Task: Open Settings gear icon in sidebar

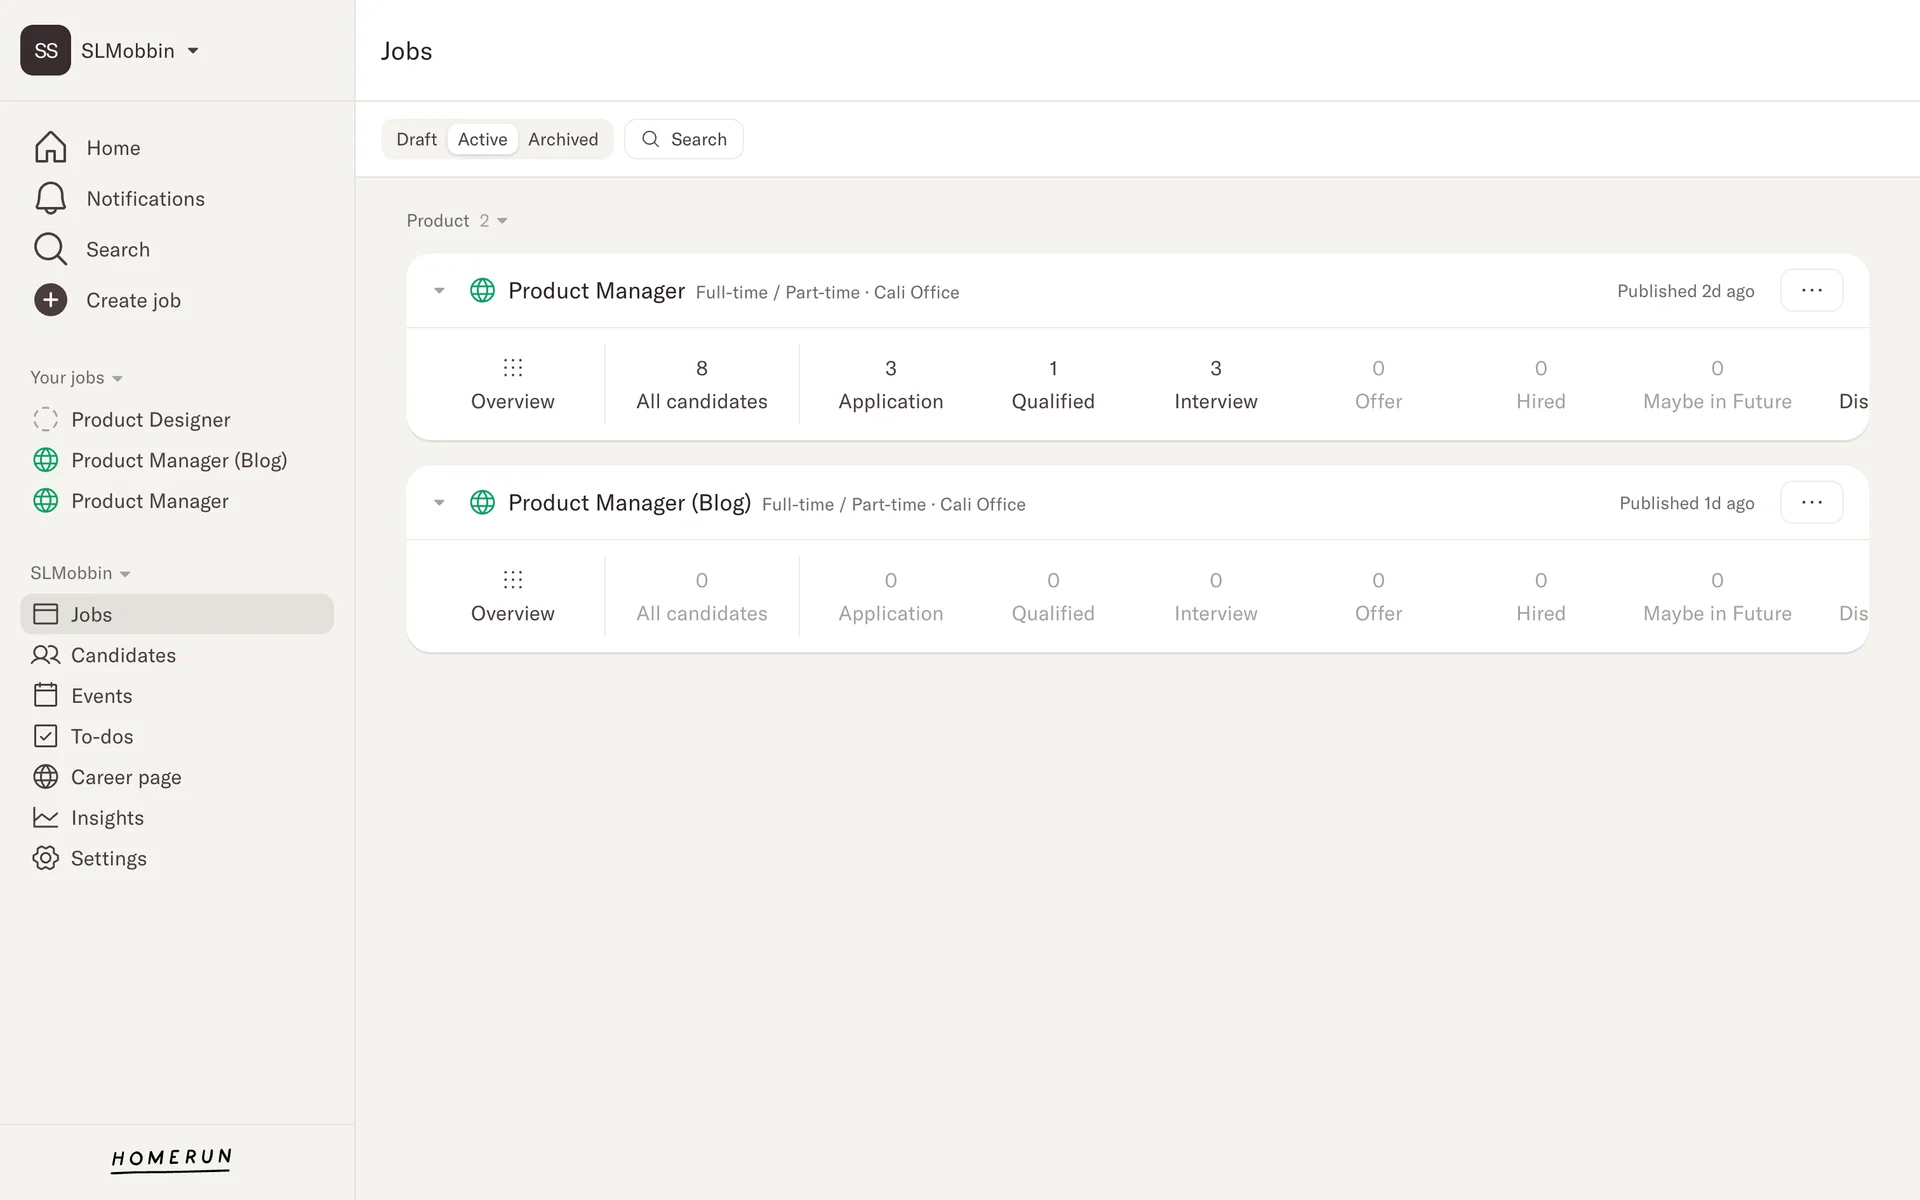Action: [x=45, y=858]
